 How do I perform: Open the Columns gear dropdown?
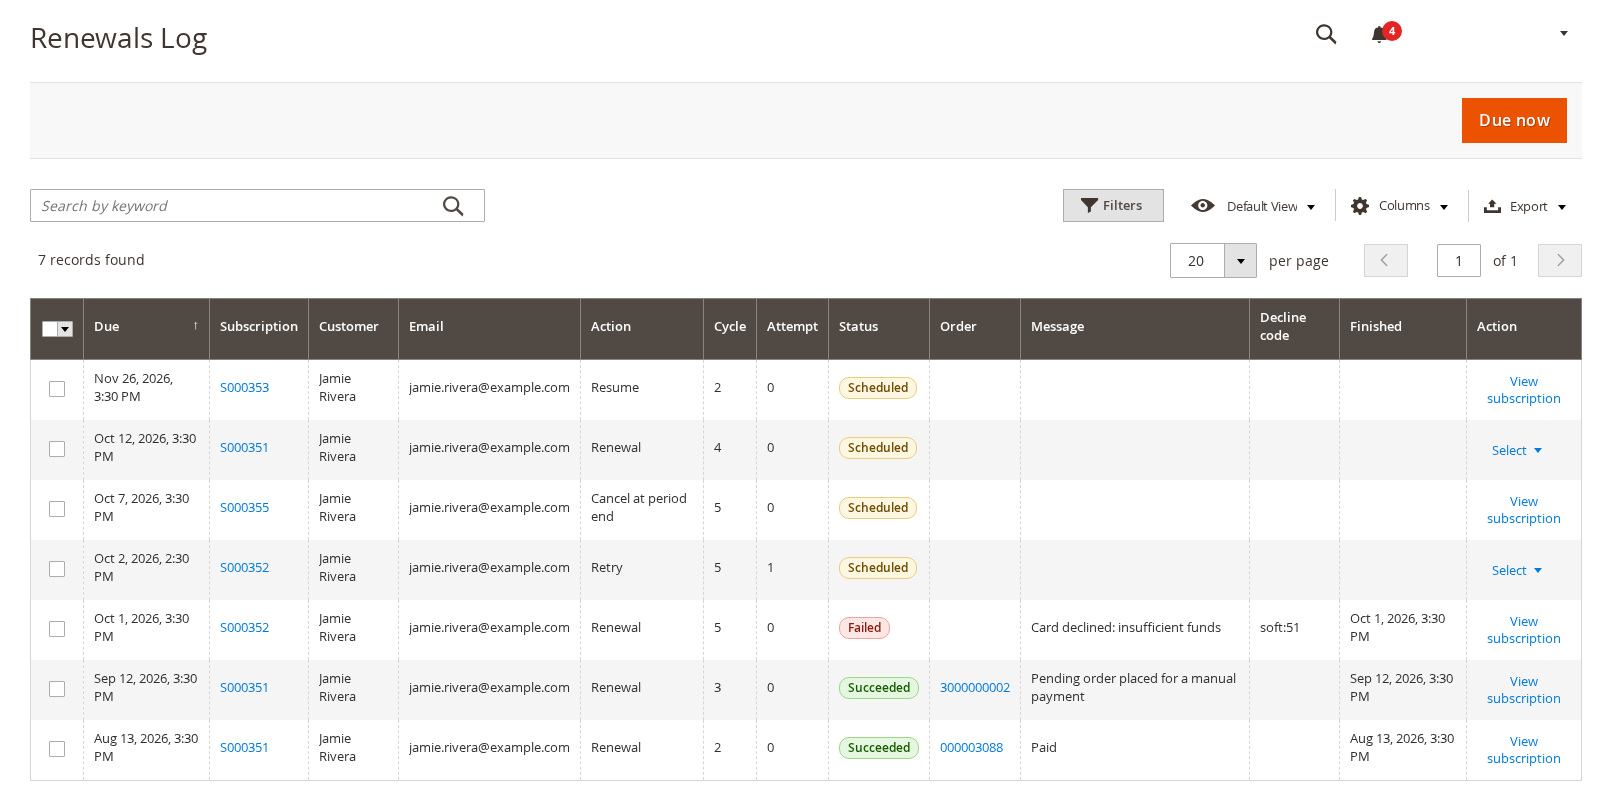click(1399, 206)
